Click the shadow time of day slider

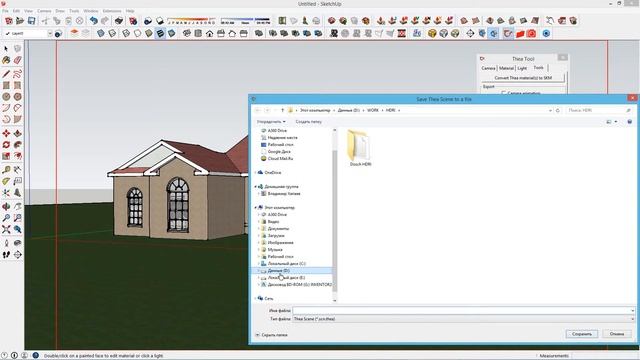245,20
